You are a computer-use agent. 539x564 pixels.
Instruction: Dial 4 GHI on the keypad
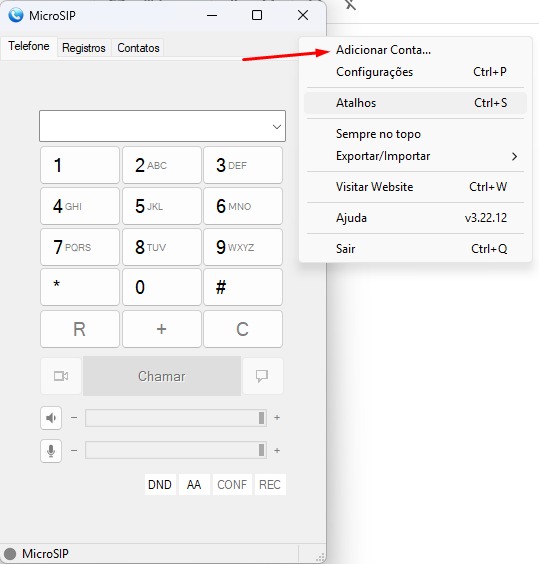click(x=80, y=206)
